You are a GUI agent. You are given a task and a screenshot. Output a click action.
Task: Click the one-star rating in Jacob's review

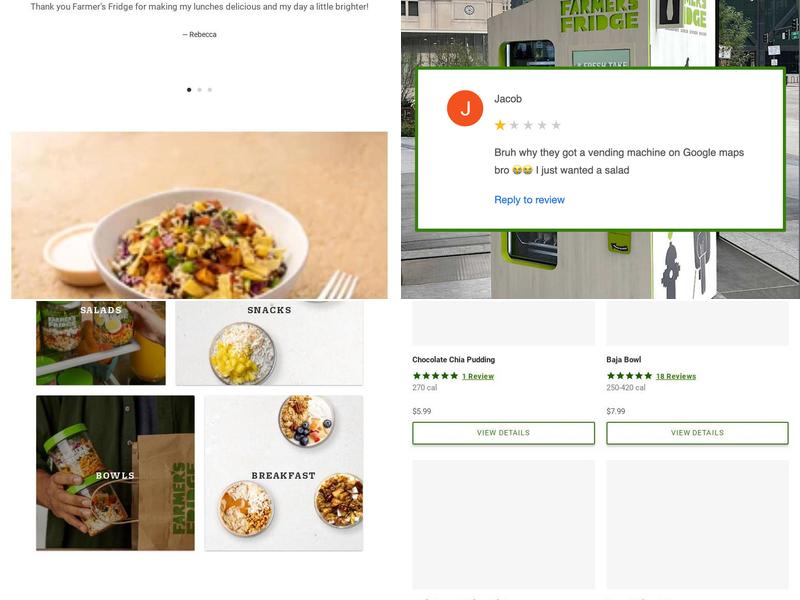click(528, 125)
